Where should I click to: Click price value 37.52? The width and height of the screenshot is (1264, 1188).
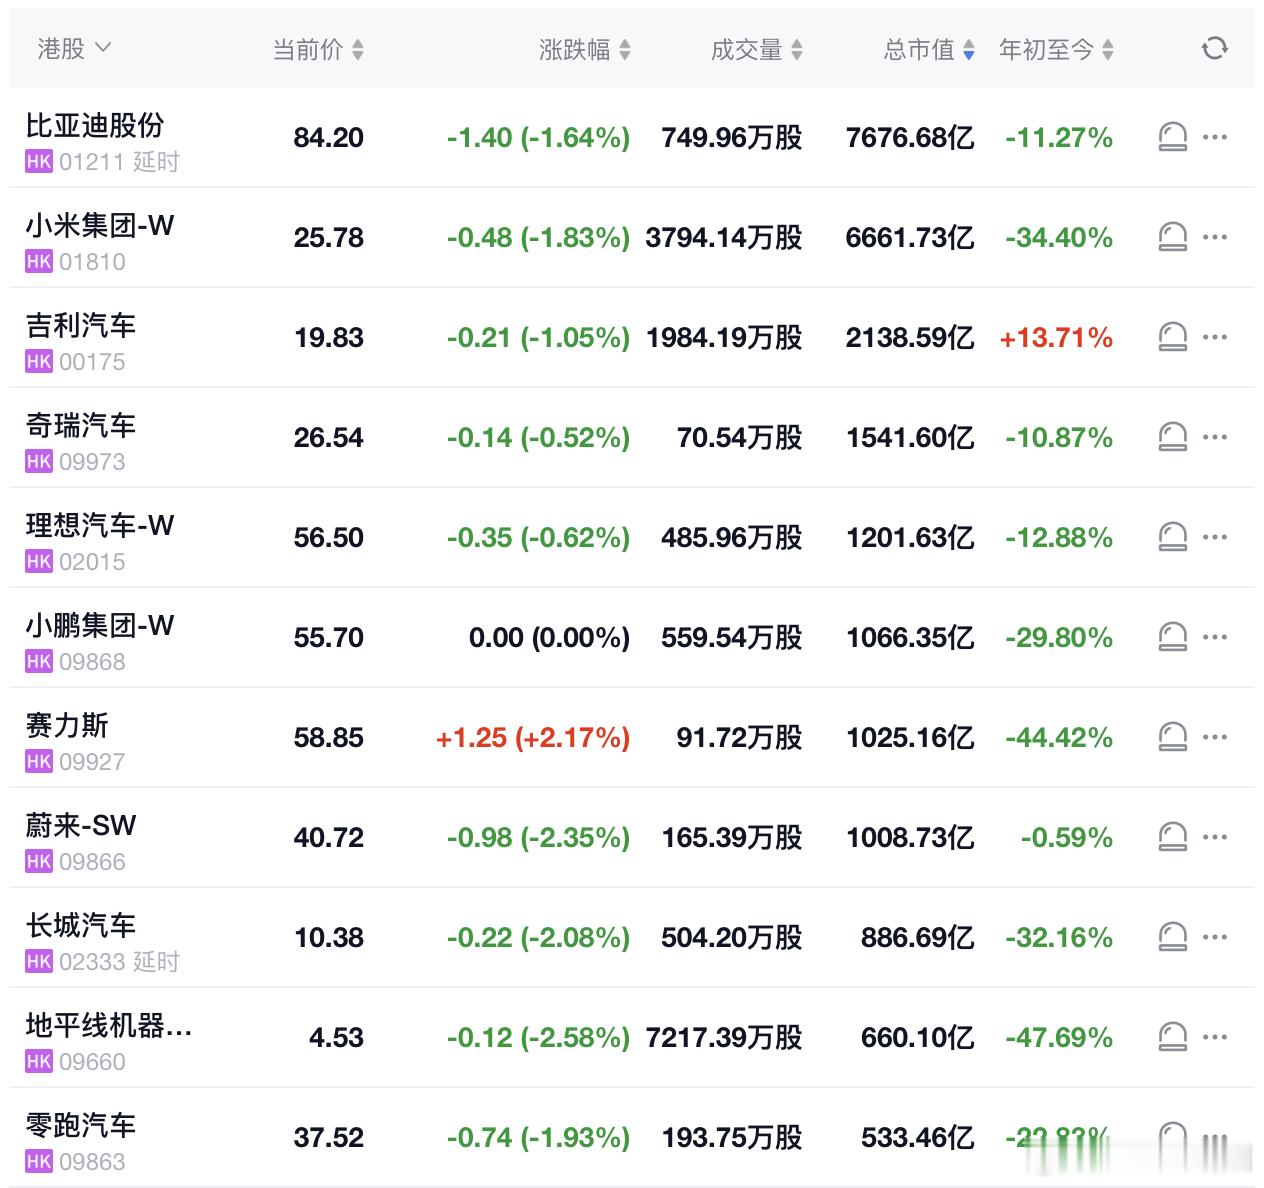click(329, 1138)
